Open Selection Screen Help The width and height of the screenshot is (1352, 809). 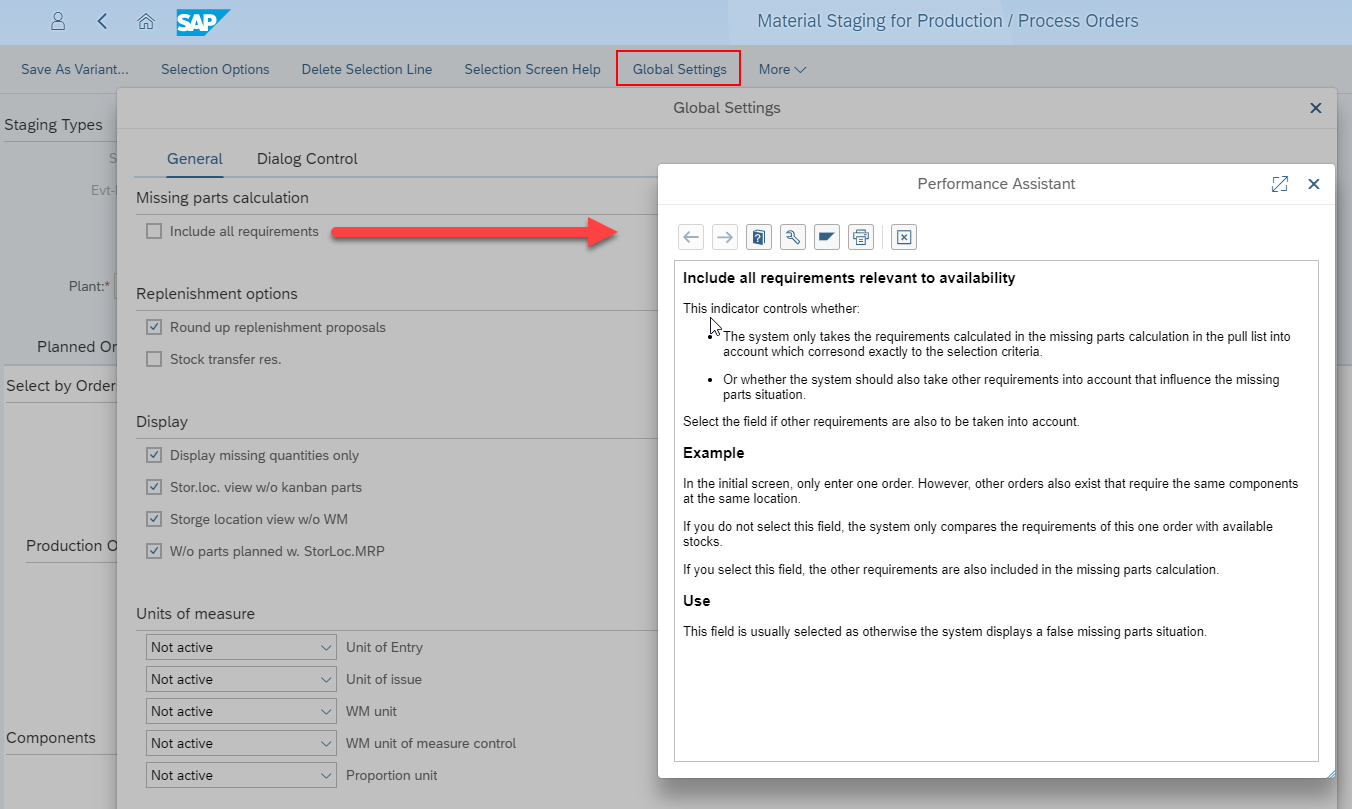533,69
